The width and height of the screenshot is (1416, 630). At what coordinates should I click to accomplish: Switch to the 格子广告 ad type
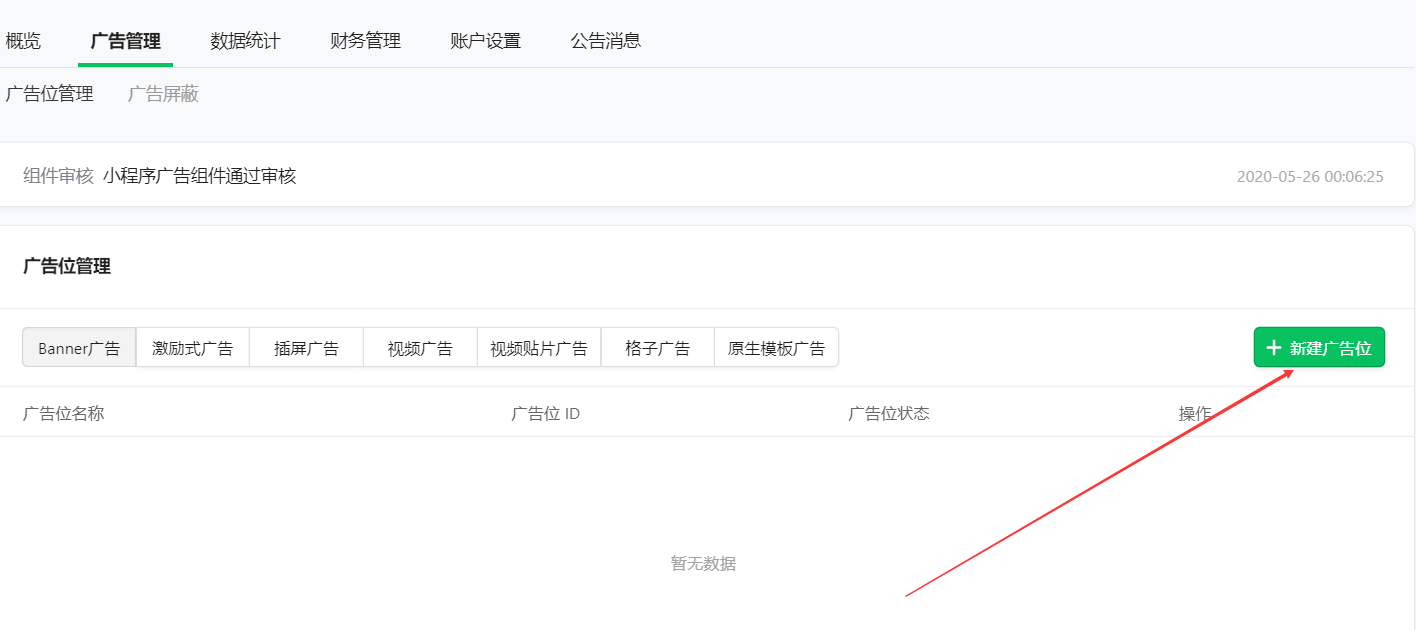(x=657, y=348)
